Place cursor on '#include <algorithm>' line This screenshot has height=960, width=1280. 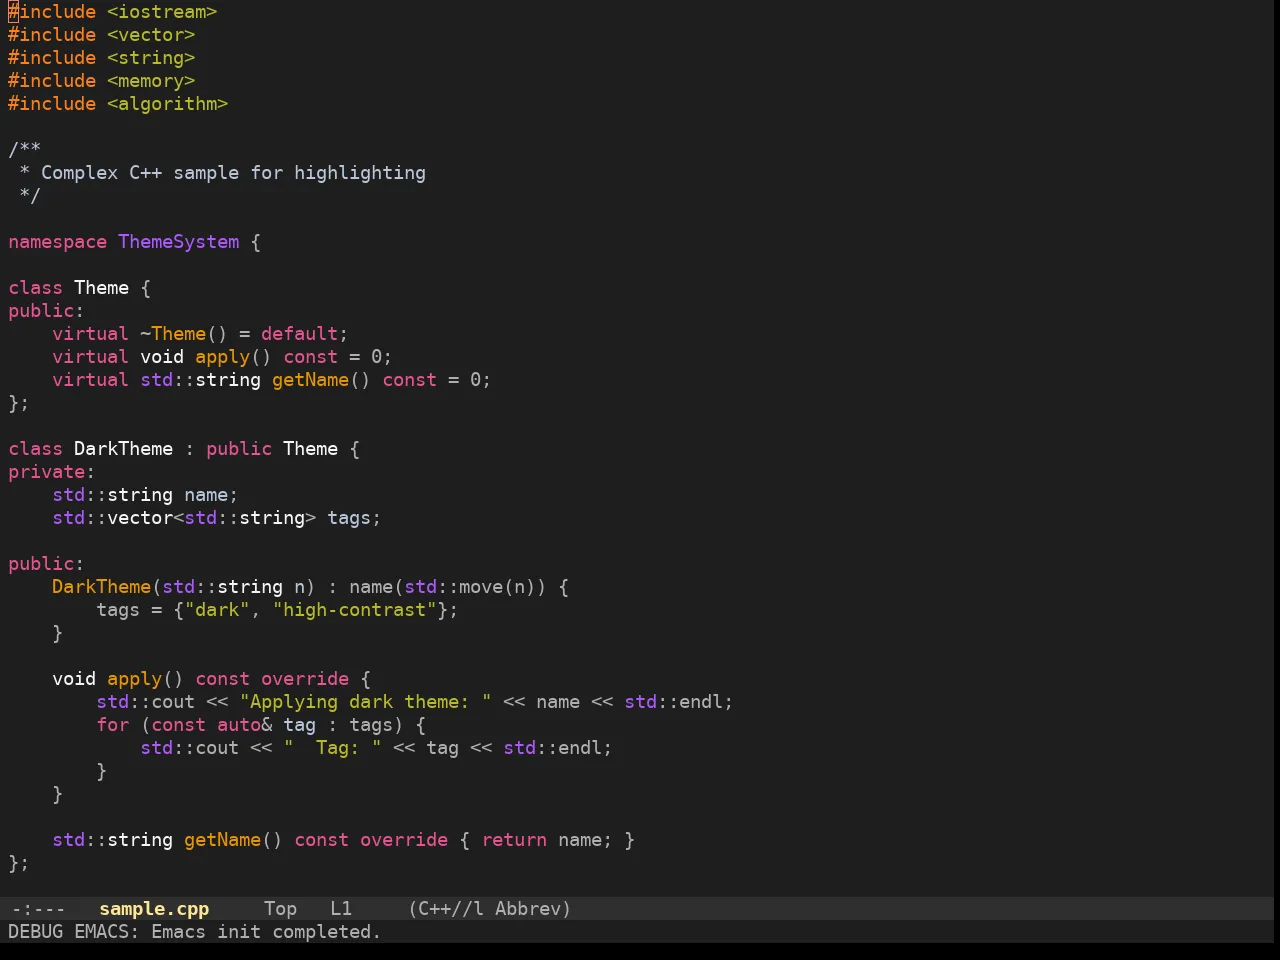(118, 104)
